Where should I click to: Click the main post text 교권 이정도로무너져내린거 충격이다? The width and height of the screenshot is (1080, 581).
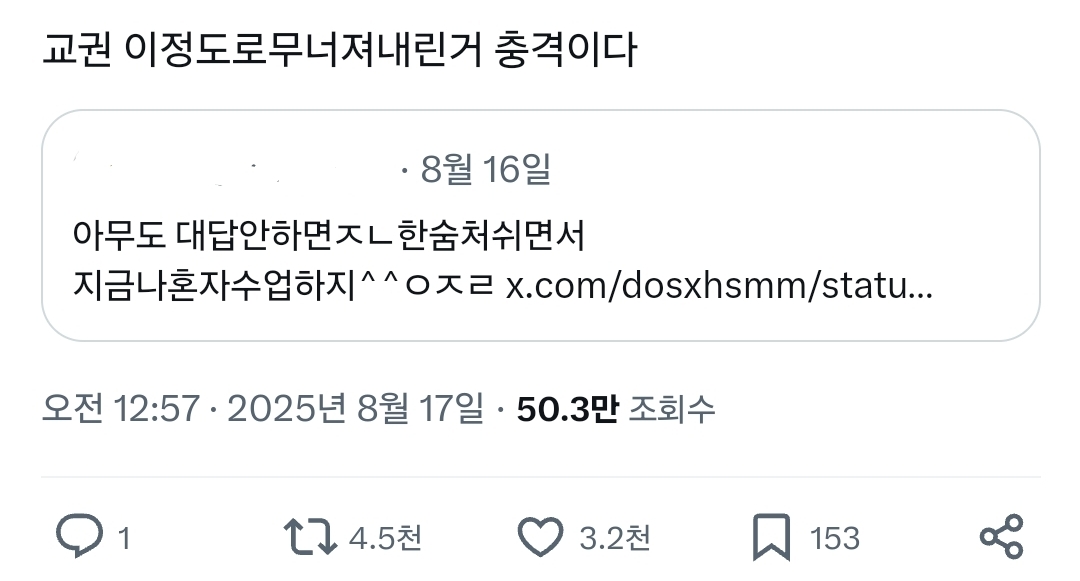pos(340,50)
